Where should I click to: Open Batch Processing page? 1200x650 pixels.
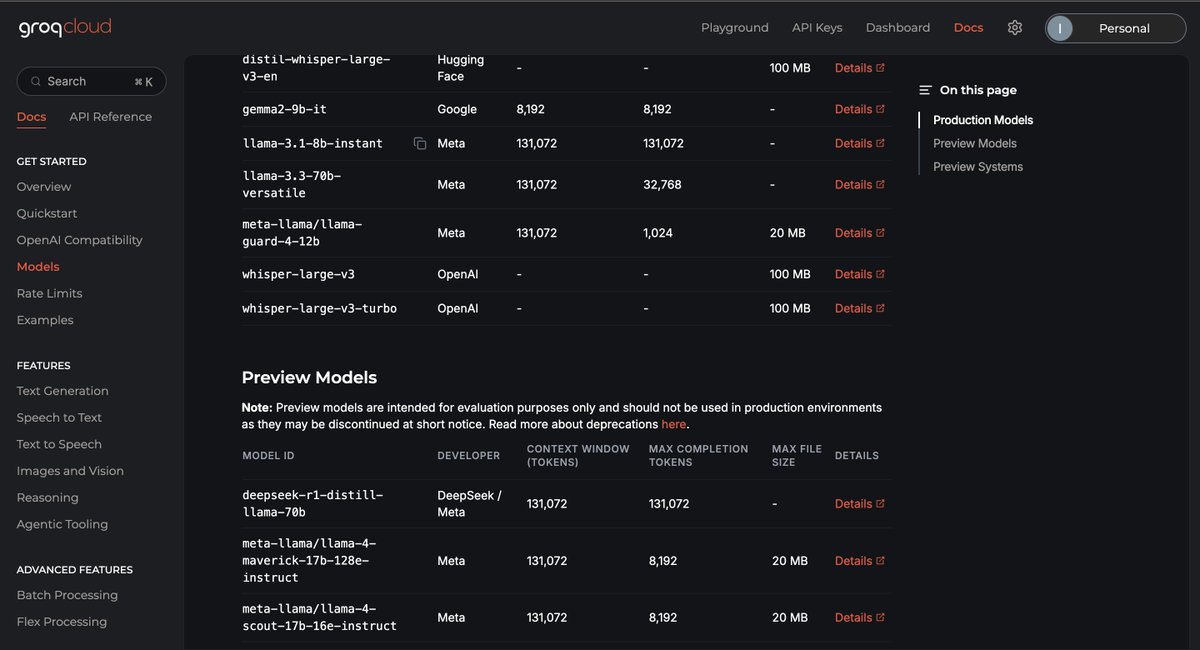[68, 595]
